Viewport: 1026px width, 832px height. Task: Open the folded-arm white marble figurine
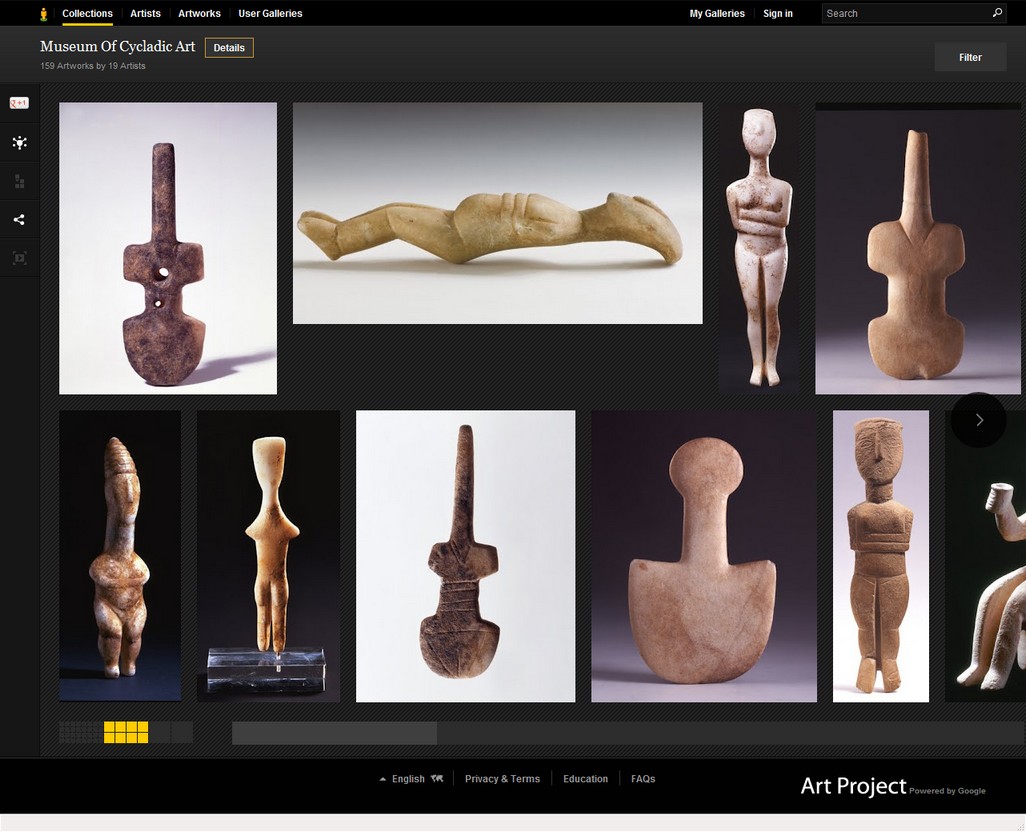click(x=759, y=247)
